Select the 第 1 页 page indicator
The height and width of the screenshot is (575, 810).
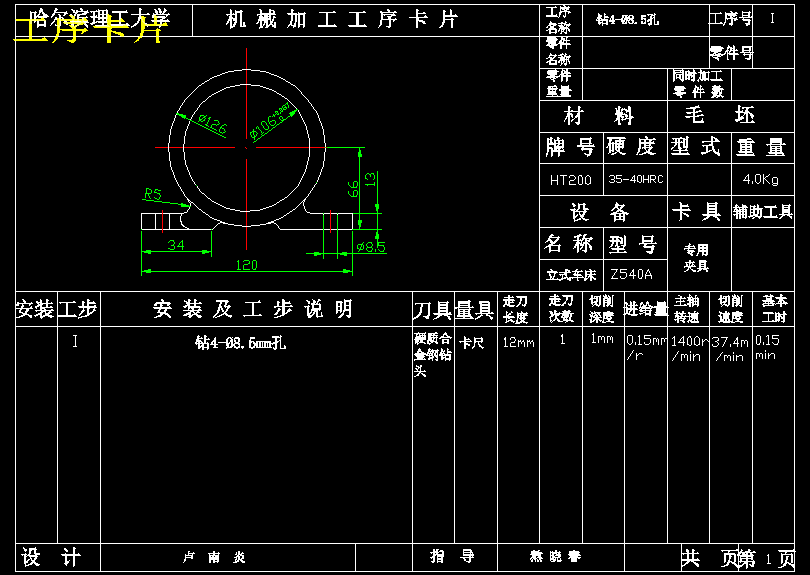pos(768,558)
